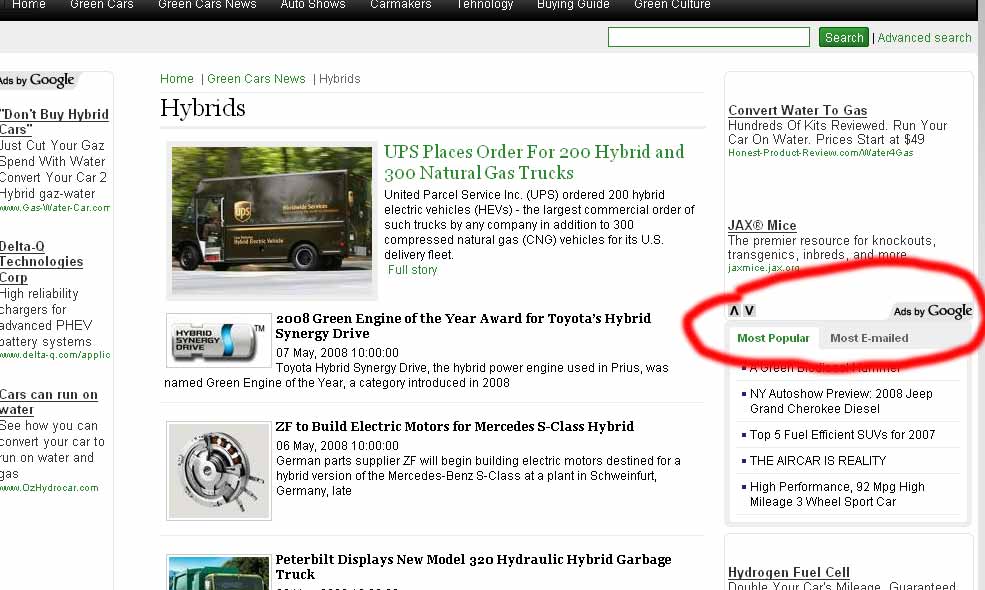Screen dimensions: 985x590
Task: Click the down arrow beside Ads by Google
Action: coord(749,310)
